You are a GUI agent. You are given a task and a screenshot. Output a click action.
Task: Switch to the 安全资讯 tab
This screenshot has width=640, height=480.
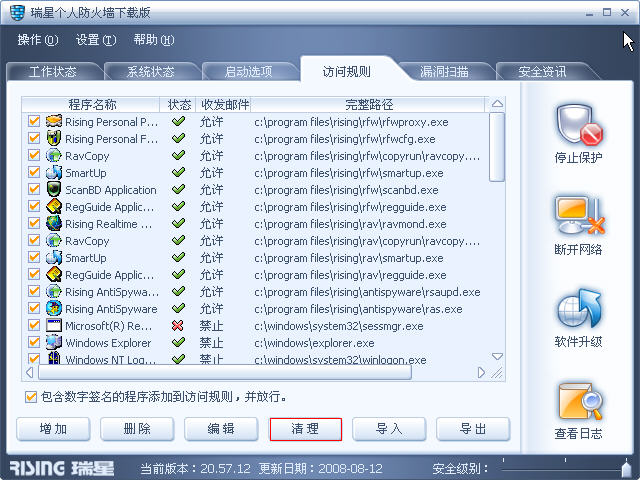(542, 72)
